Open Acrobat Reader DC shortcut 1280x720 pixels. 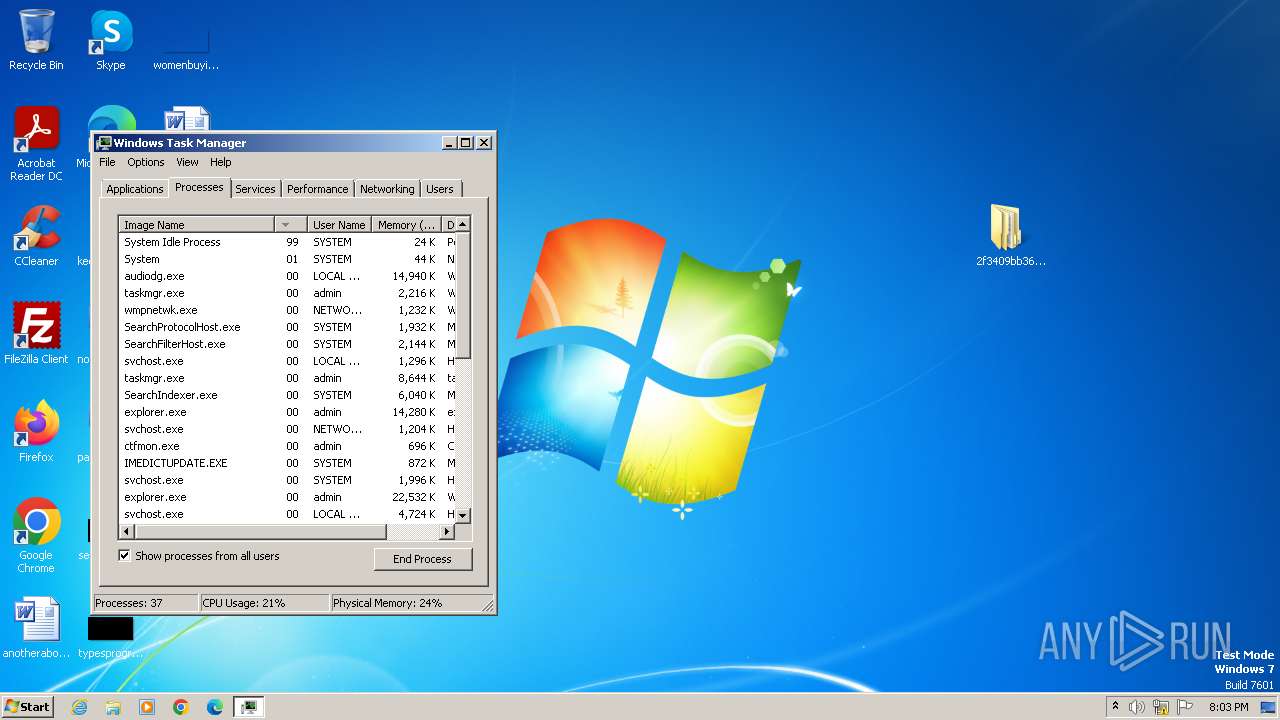36,144
